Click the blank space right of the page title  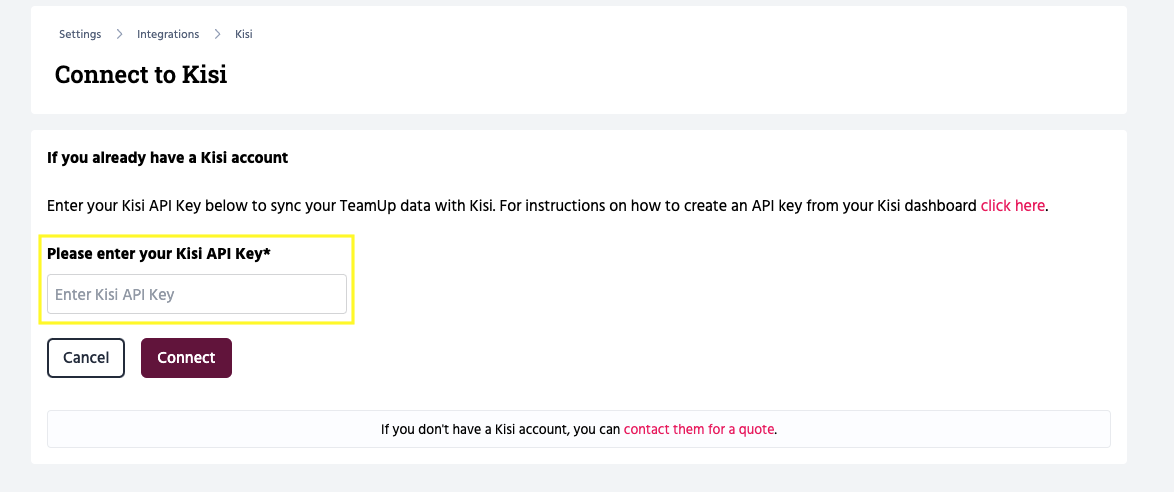tap(650, 75)
